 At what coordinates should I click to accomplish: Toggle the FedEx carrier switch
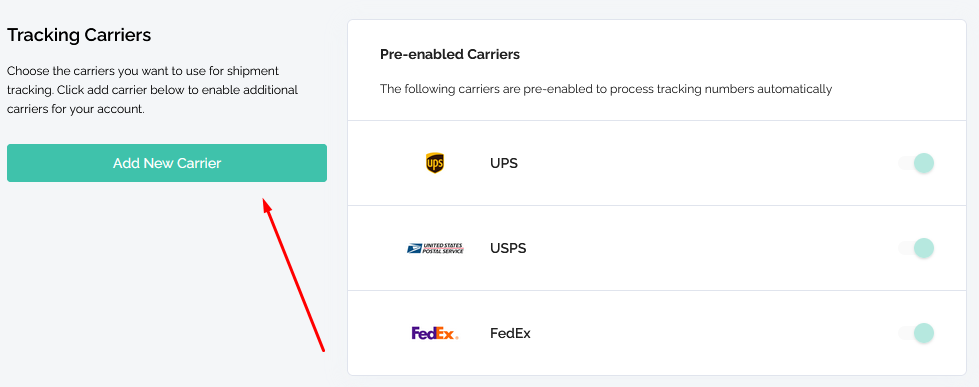(x=916, y=333)
